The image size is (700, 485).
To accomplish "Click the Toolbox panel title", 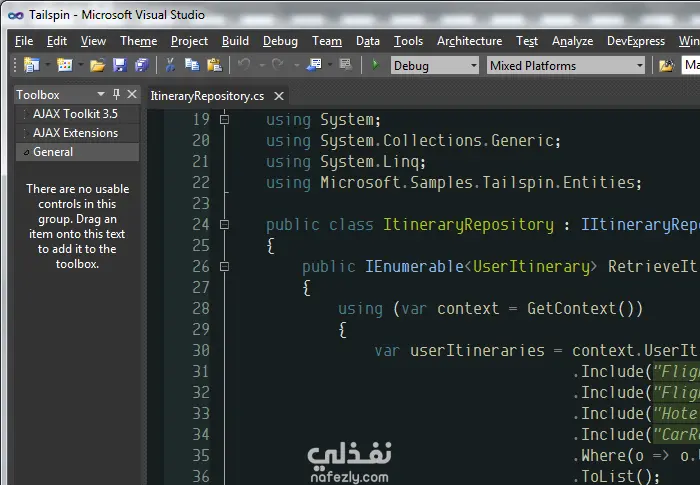I will [38, 95].
